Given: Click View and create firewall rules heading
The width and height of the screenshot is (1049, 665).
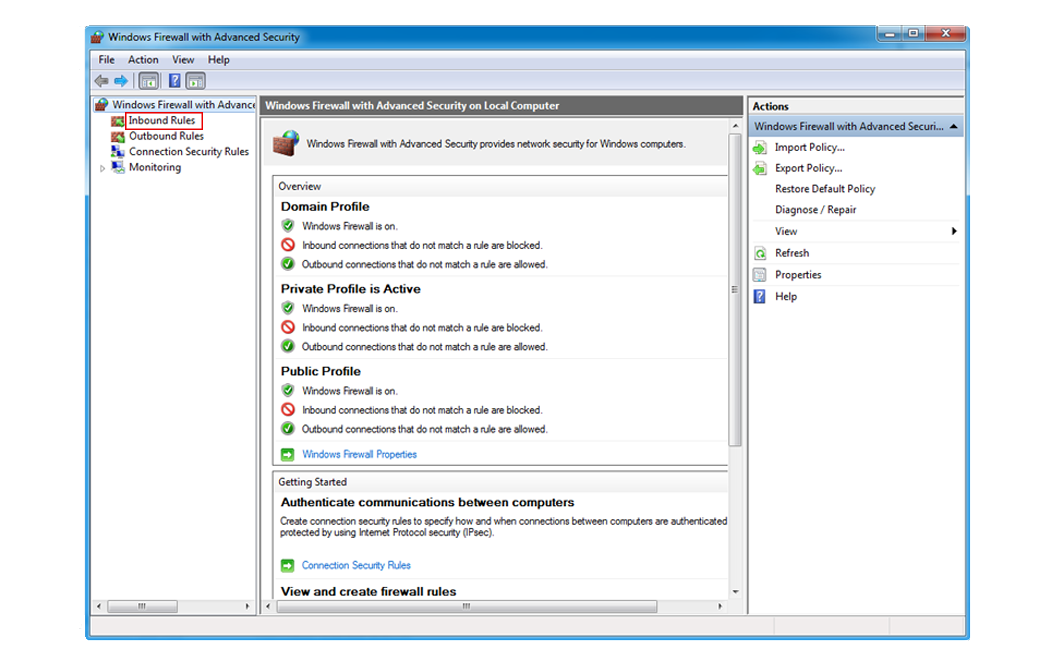Looking at the screenshot, I should click(x=369, y=591).
